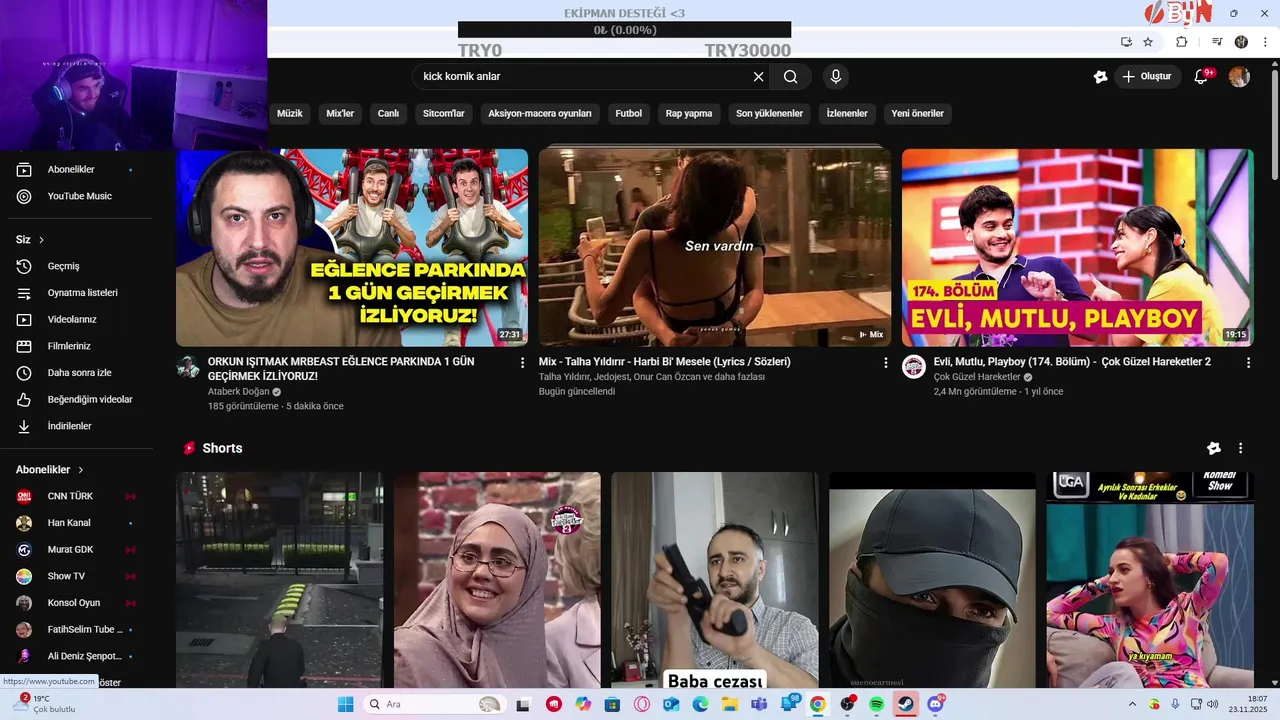This screenshot has width=1280, height=720.
Task: Expand the Abonelikler heading chevron
Action: [81, 470]
